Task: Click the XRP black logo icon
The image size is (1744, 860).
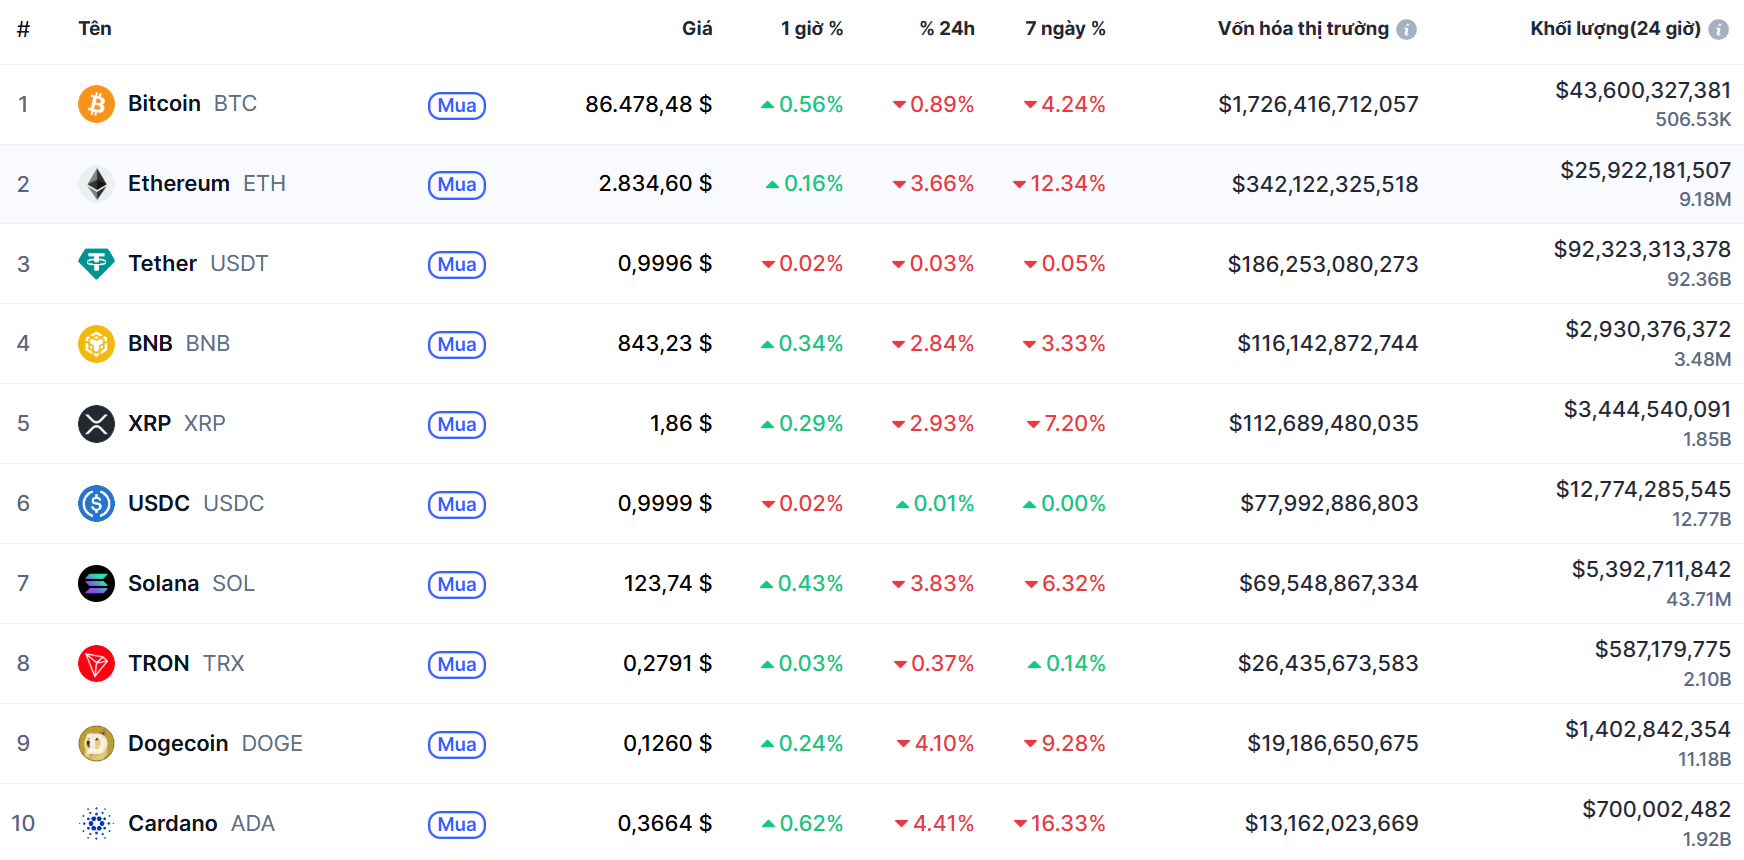Action: click(x=96, y=424)
